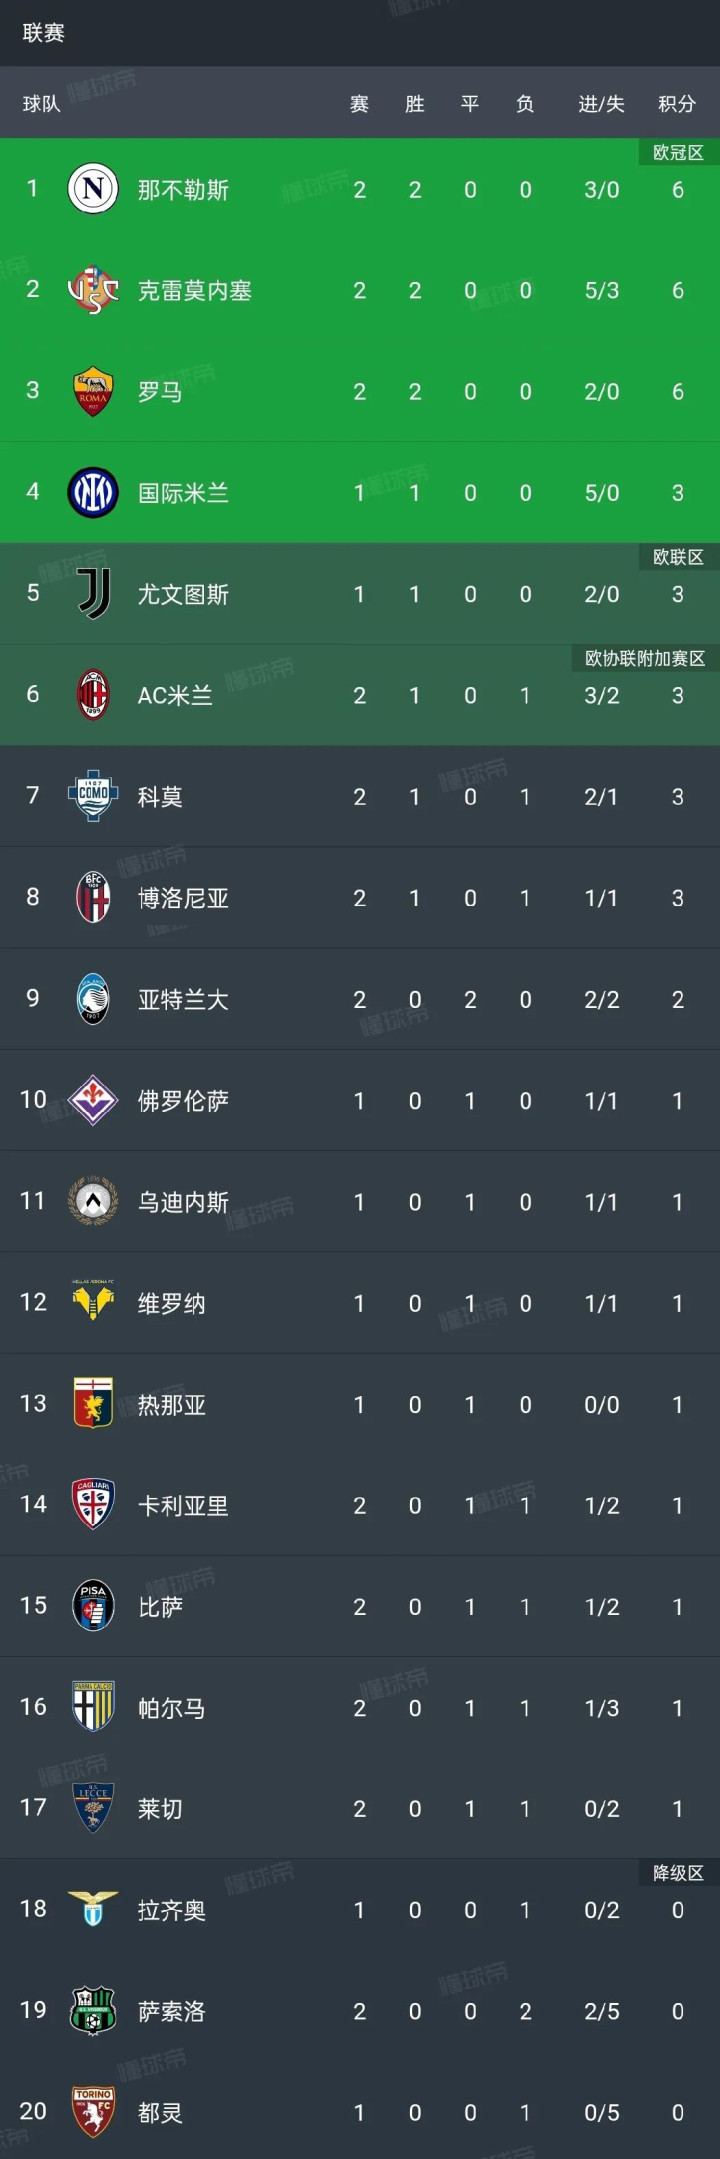
Task: Open team link 乌迪内斯
Action: coord(183,1202)
